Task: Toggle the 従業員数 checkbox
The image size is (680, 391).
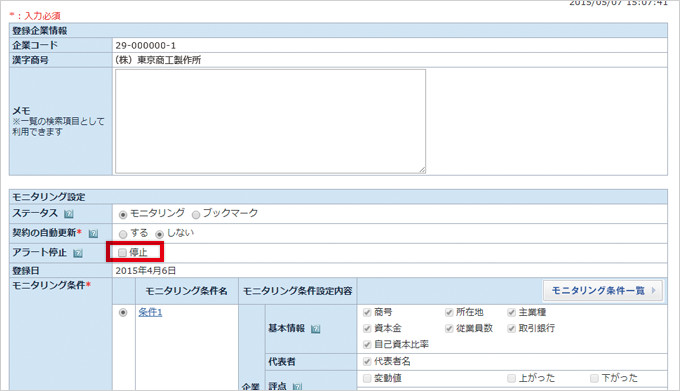Action: (x=449, y=329)
